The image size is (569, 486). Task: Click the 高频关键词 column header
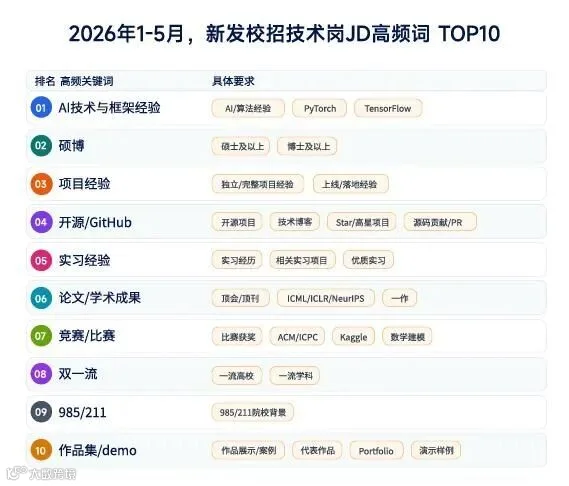click(86, 81)
